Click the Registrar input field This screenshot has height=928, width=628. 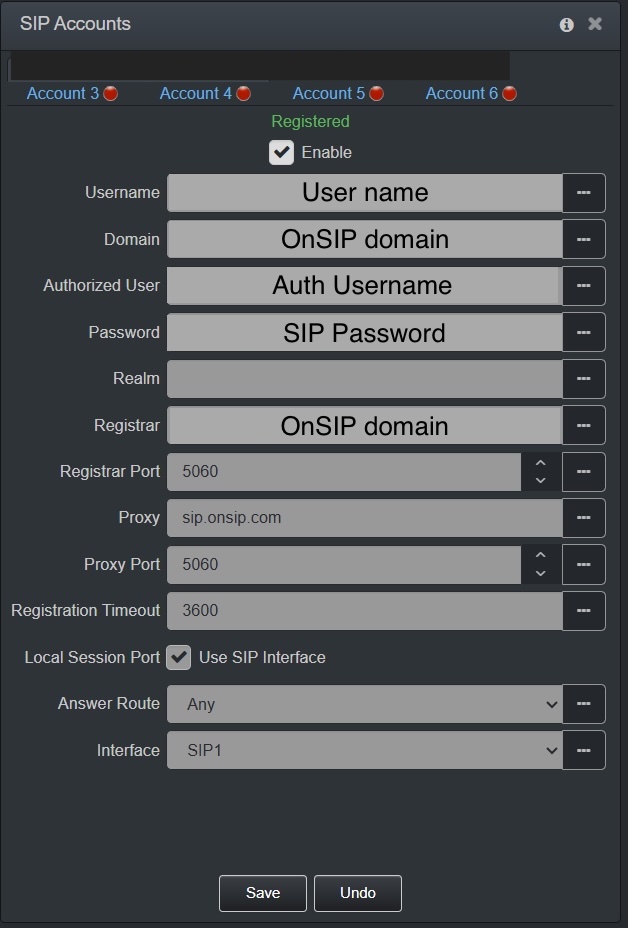coord(365,426)
